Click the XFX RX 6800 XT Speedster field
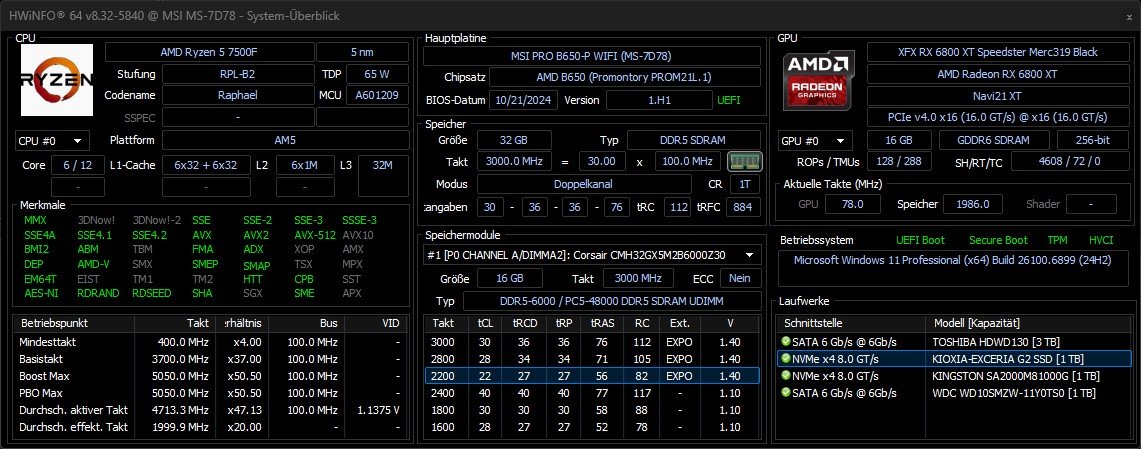1141x449 pixels. click(x=998, y=52)
